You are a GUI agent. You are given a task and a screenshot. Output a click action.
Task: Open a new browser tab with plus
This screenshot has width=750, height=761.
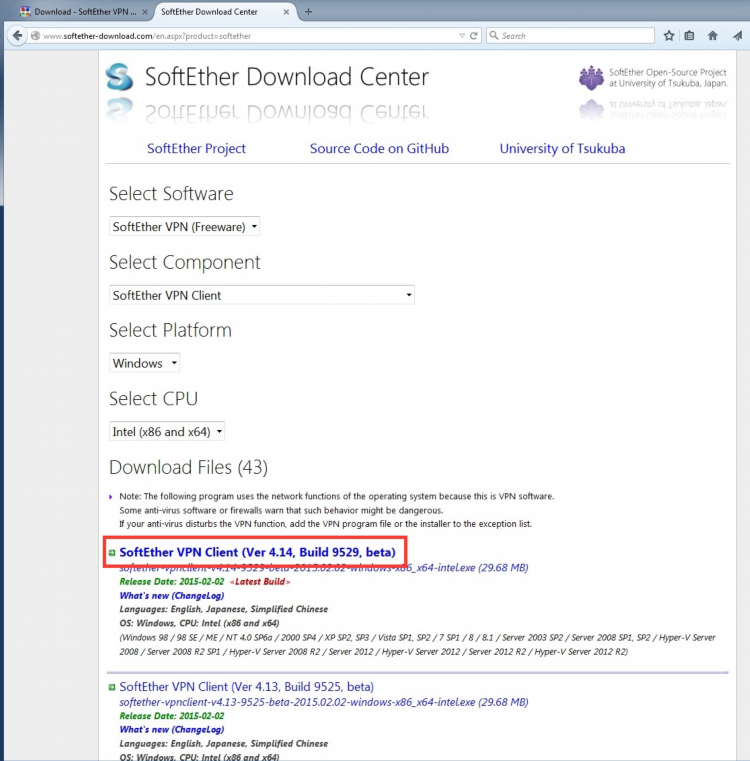tap(308, 12)
